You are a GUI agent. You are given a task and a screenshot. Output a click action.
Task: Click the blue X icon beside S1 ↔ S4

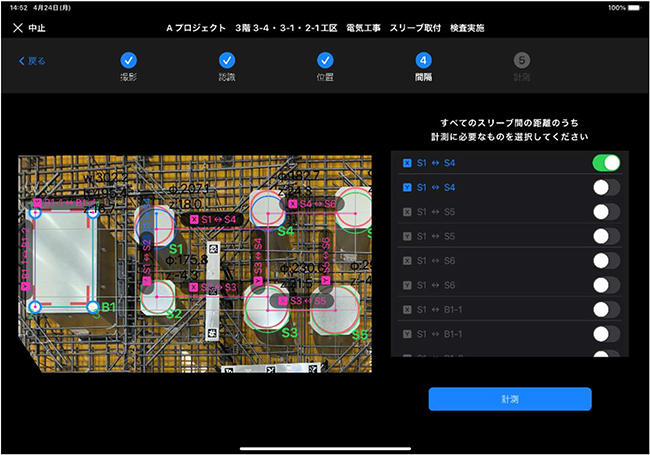407,163
